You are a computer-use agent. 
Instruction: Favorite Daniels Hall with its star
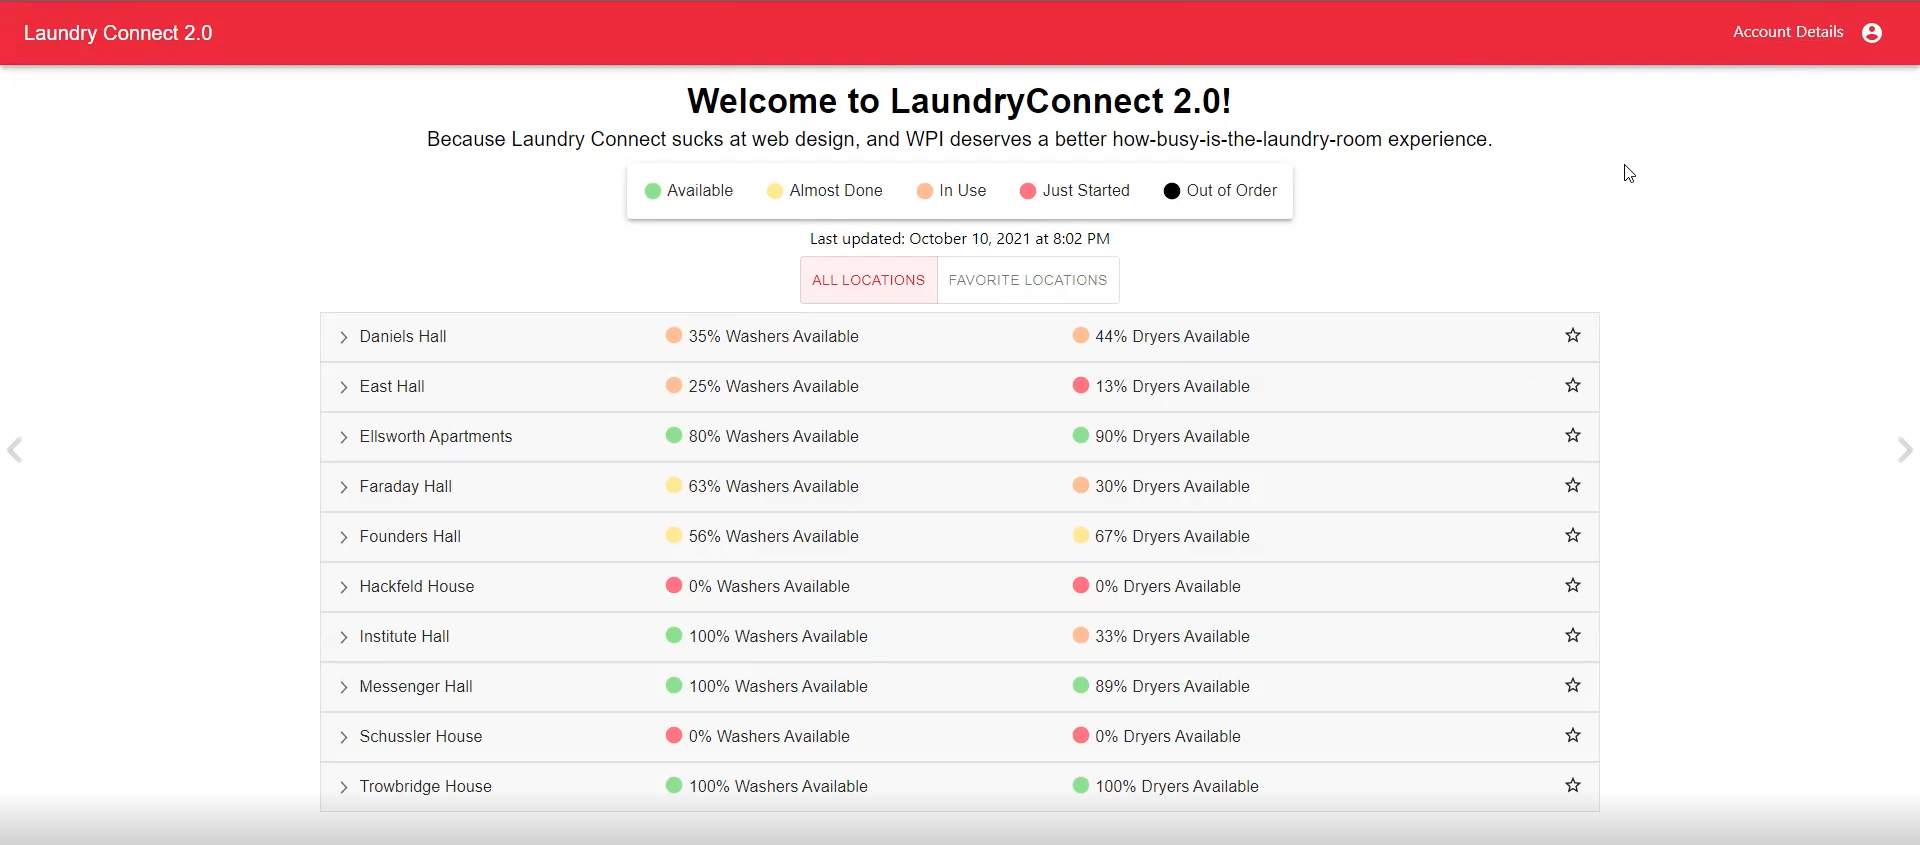pos(1573,335)
